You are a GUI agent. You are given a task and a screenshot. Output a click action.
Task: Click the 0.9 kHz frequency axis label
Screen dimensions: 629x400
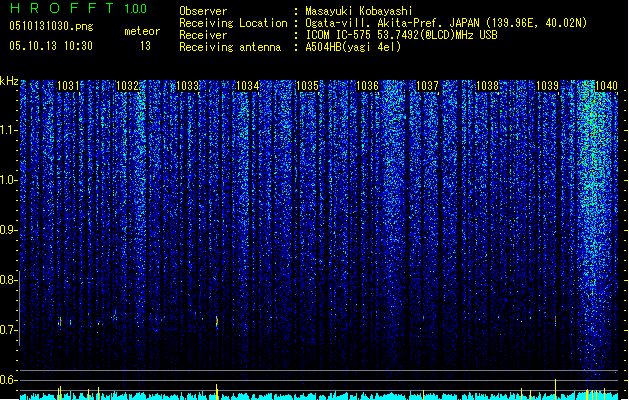coord(8,230)
